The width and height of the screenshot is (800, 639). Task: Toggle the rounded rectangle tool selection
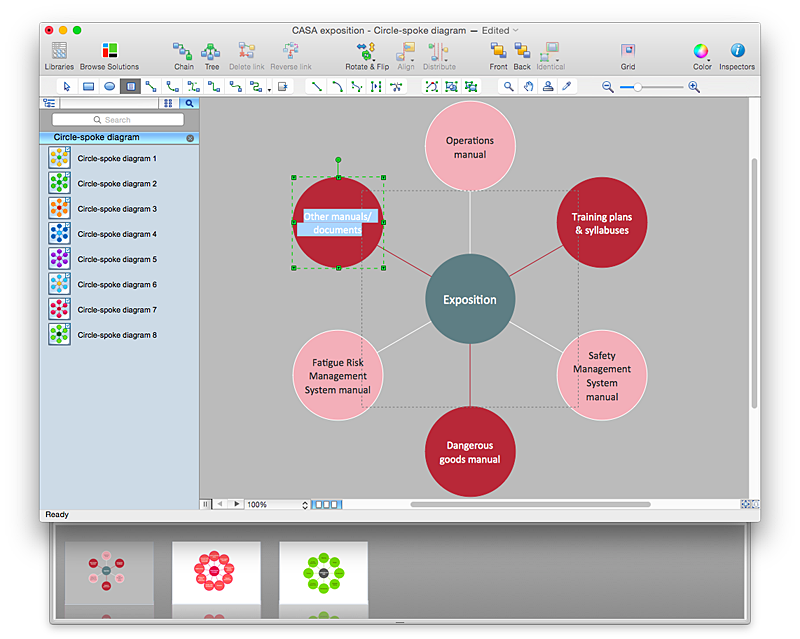click(x=130, y=86)
